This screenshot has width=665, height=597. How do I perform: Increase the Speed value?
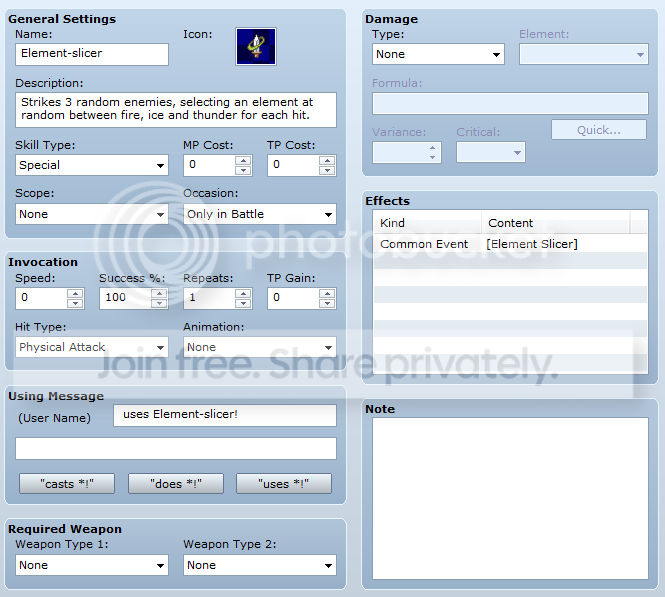(x=75, y=293)
